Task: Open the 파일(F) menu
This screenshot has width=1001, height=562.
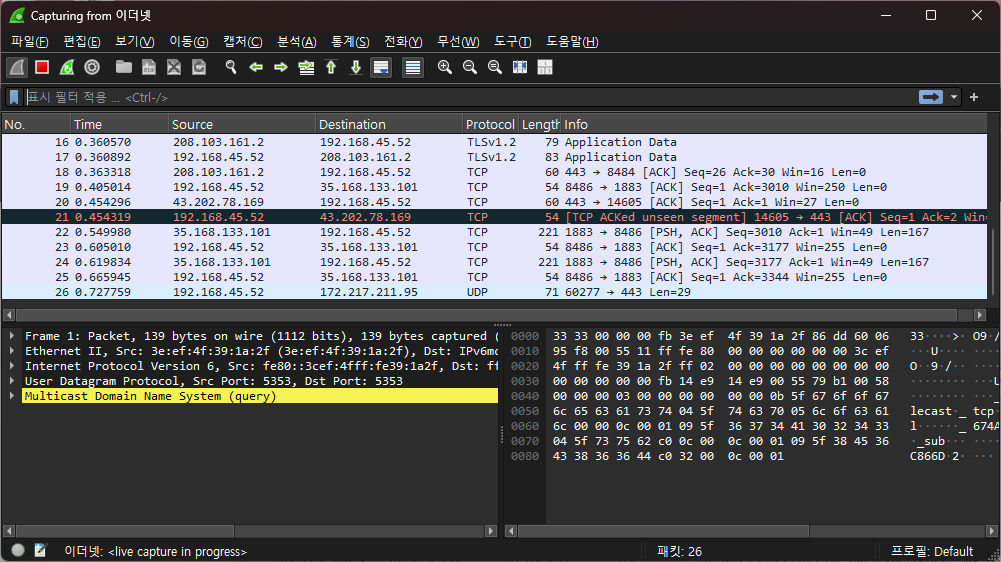Action: point(29,42)
